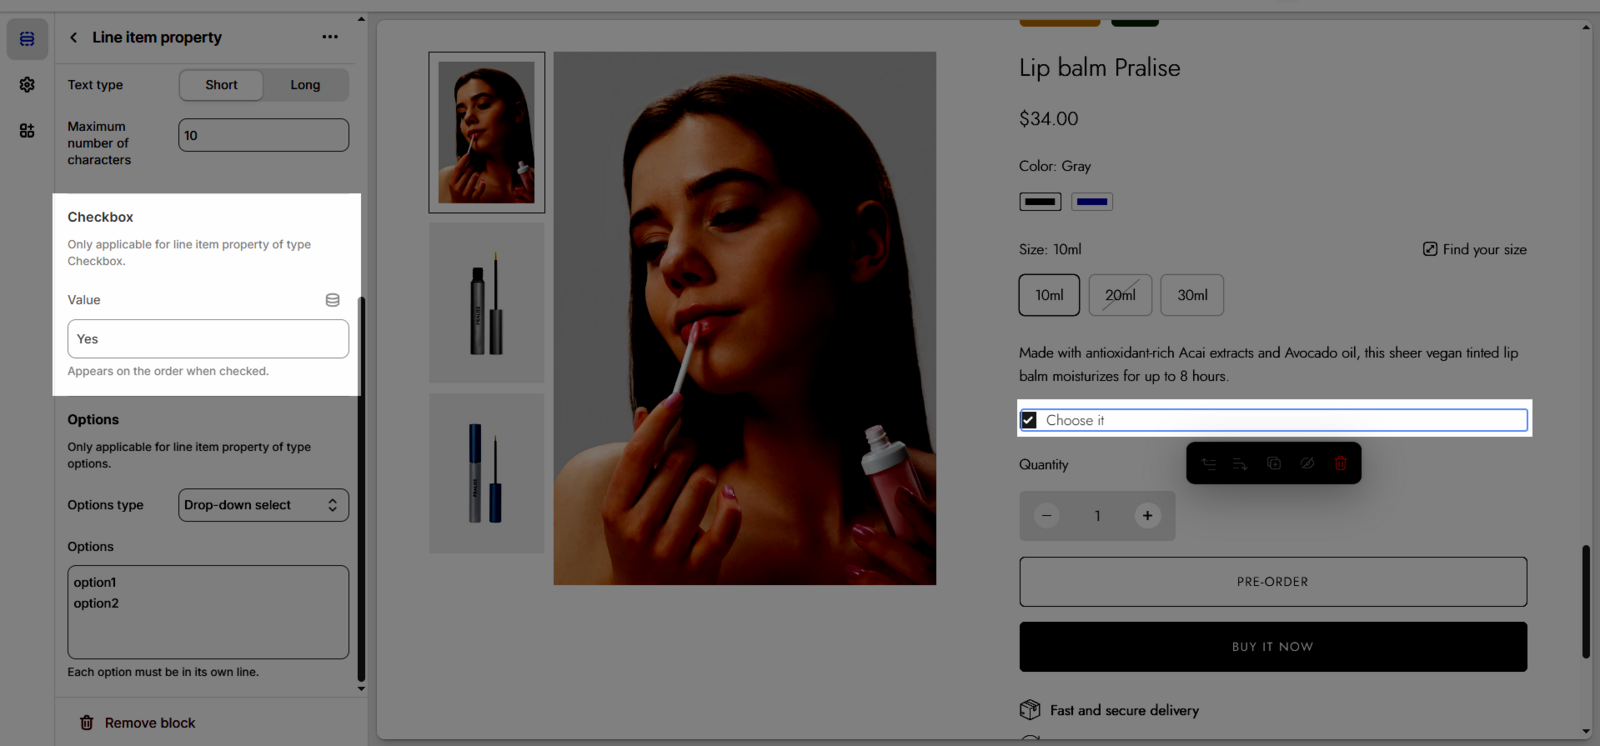Increase quantity with the plus button

click(1147, 516)
